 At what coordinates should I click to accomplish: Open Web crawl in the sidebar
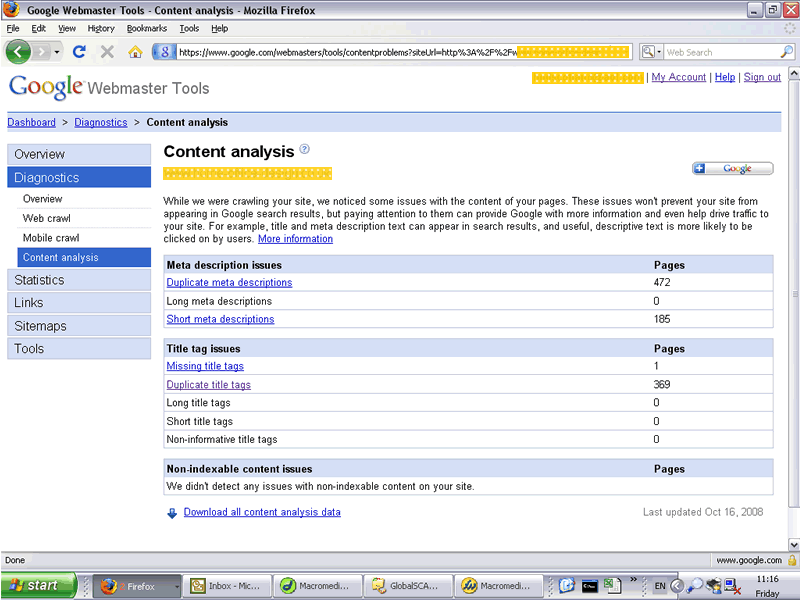pyautogui.click(x=46, y=218)
